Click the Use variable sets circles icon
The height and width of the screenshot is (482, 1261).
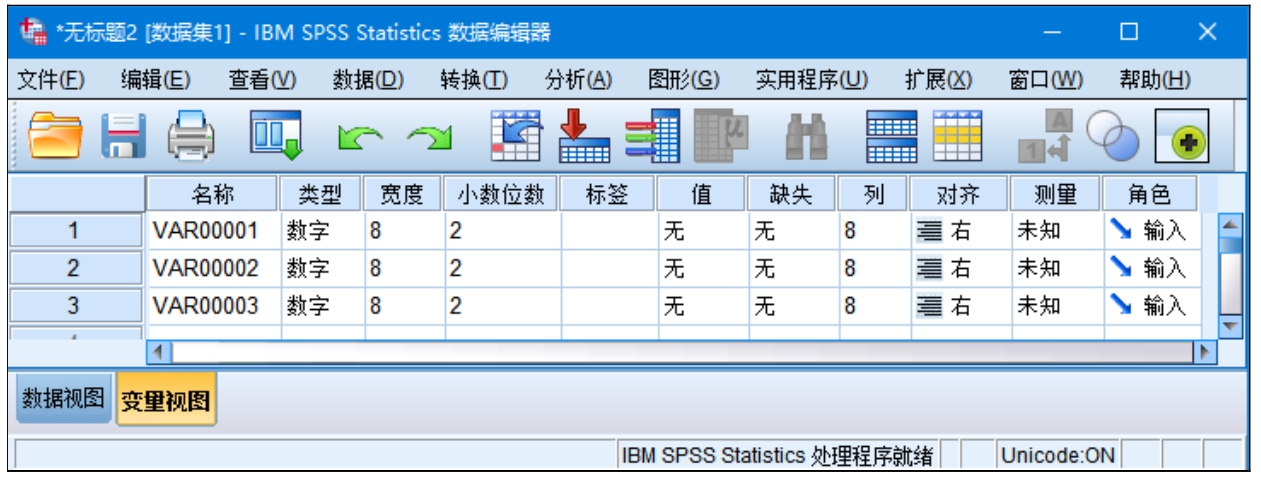pos(1112,138)
